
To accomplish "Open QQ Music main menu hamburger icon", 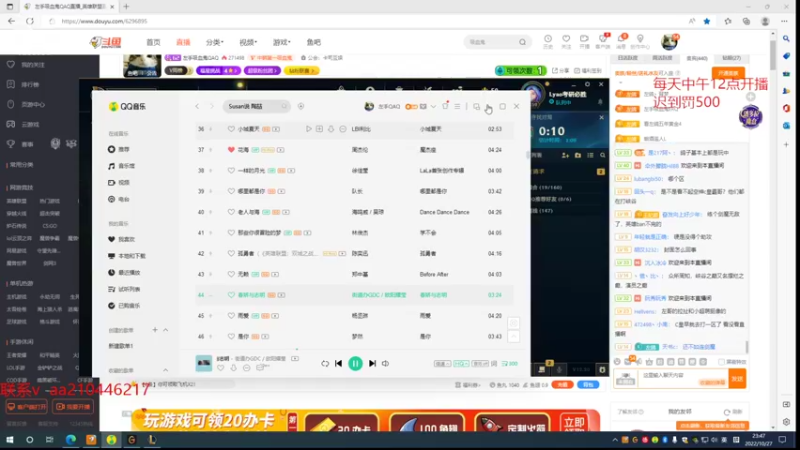I will pos(457,106).
